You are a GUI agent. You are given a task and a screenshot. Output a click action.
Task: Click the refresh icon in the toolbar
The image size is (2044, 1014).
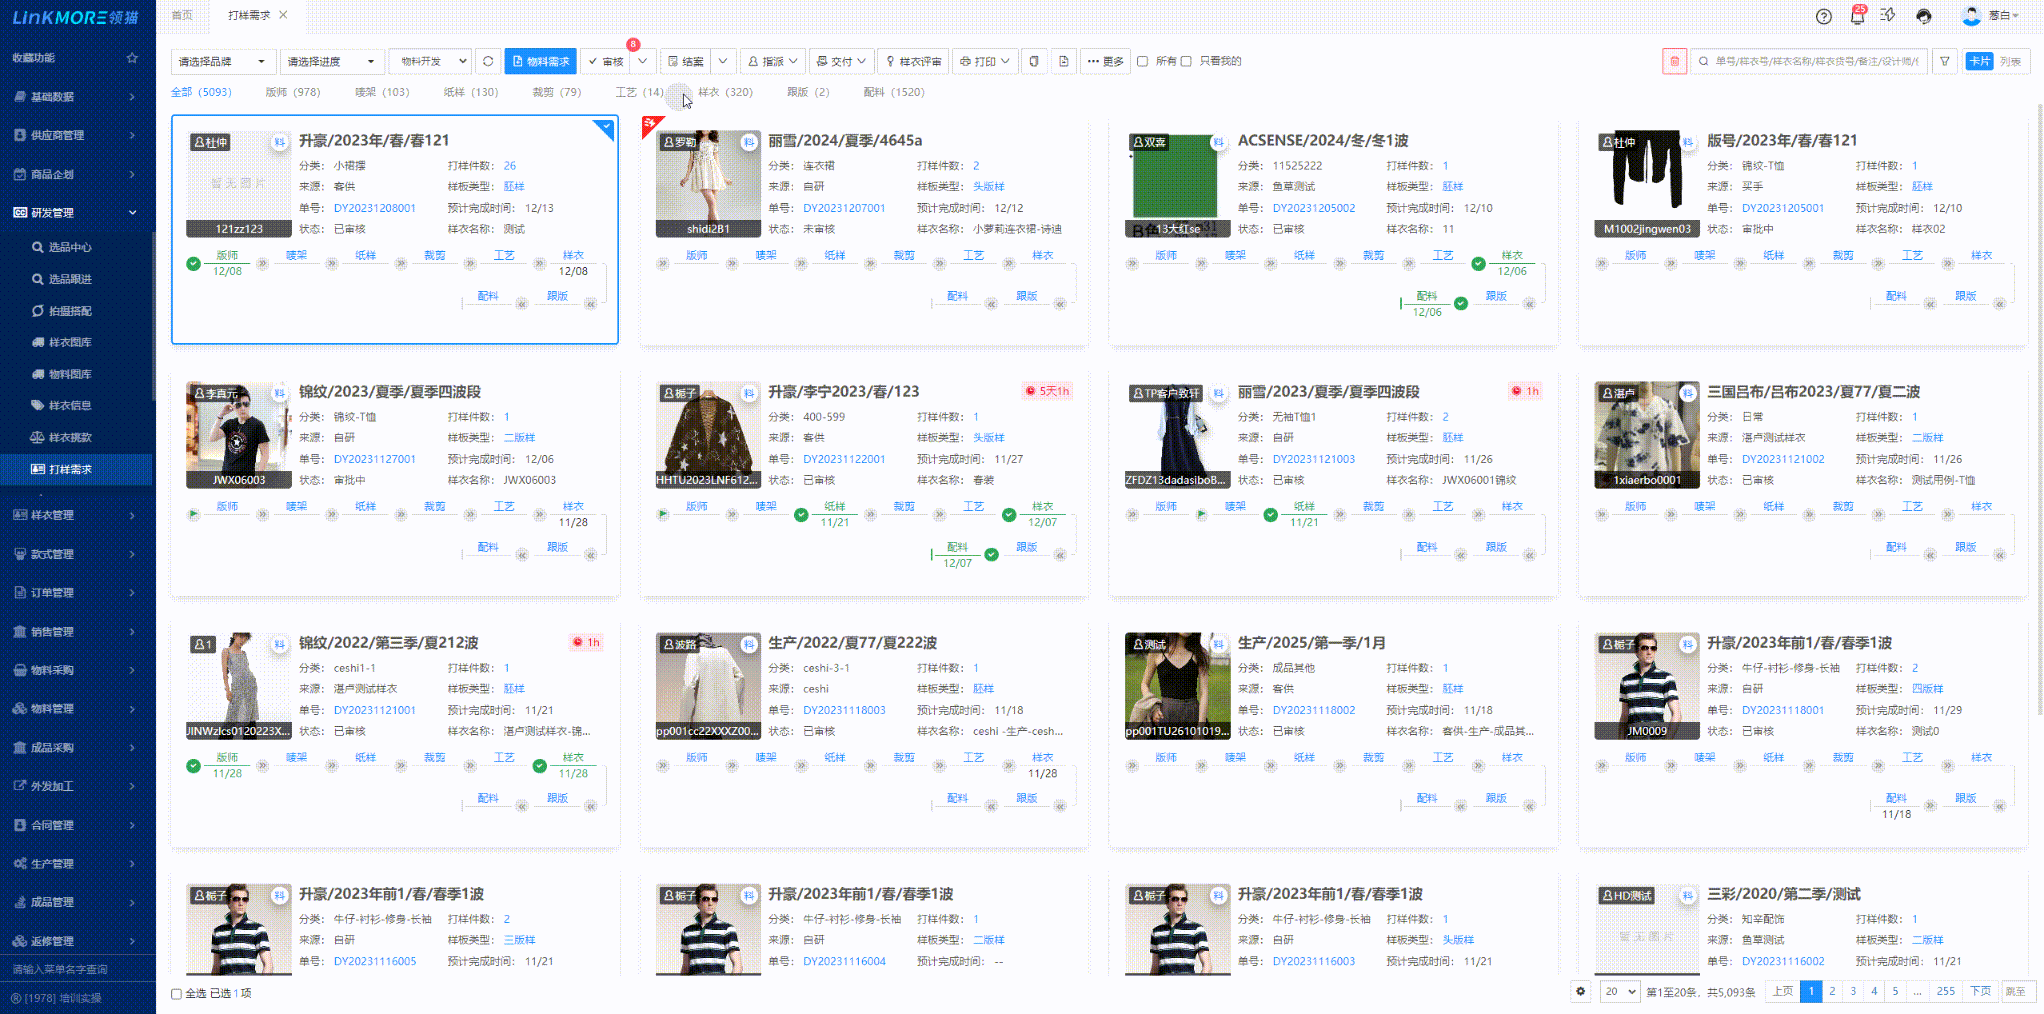(x=488, y=61)
